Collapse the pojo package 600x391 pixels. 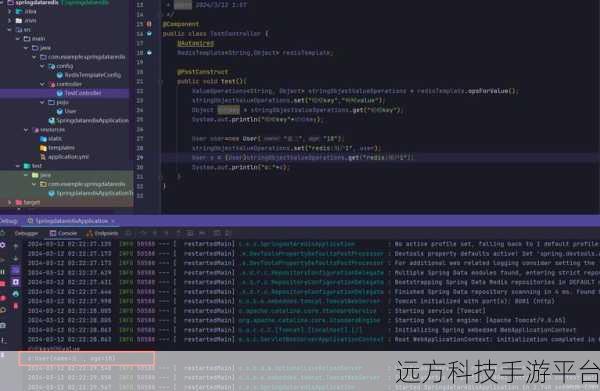click(42, 102)
